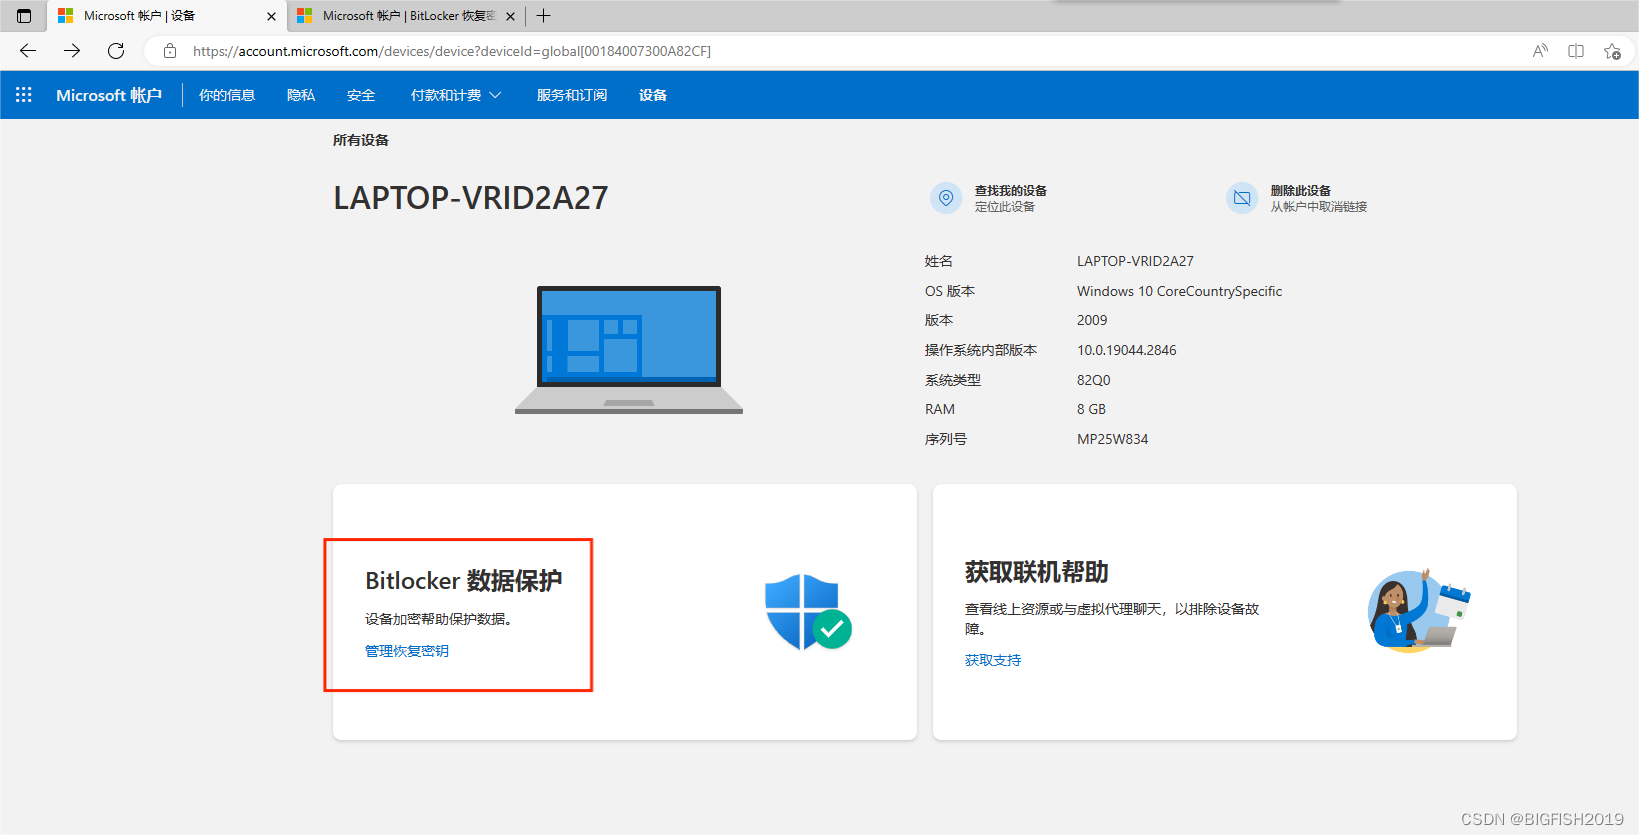Click the 设备加密帮助保护数据 description
This screenshot has height=835, width=1639.
pyautogui.click(x=440, y=619)
